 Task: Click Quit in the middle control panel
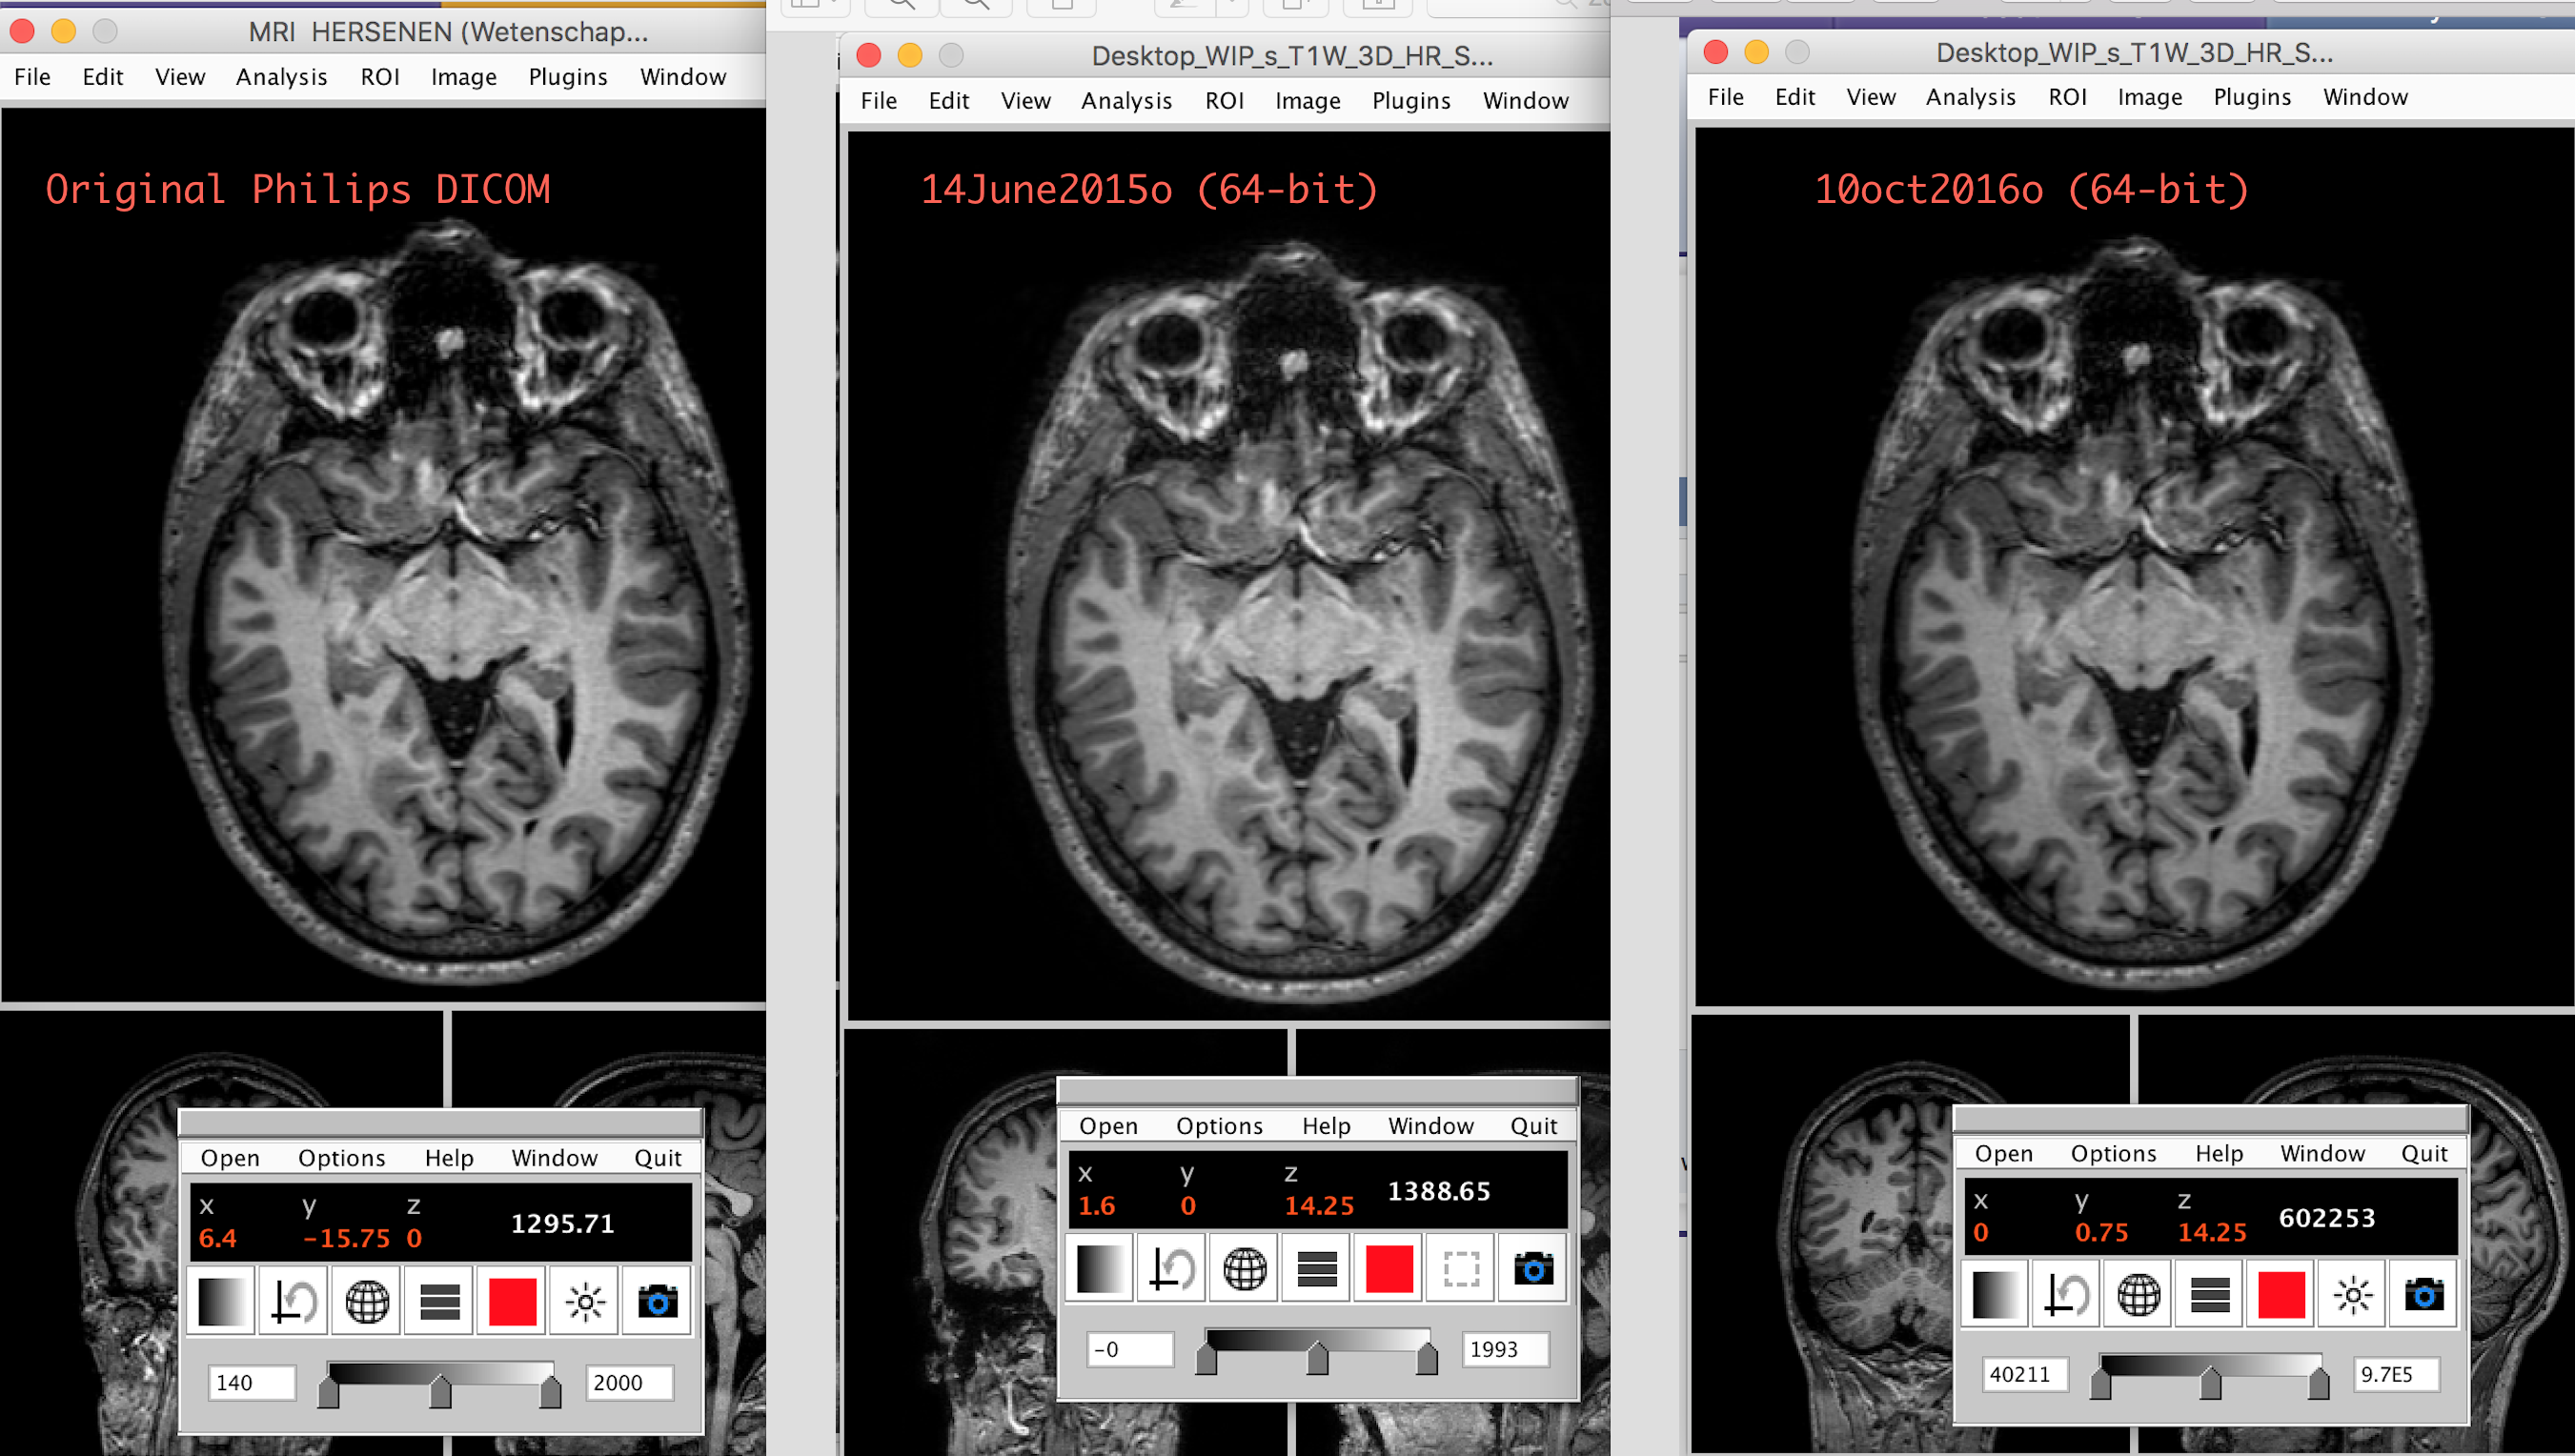point(1533,1125)
